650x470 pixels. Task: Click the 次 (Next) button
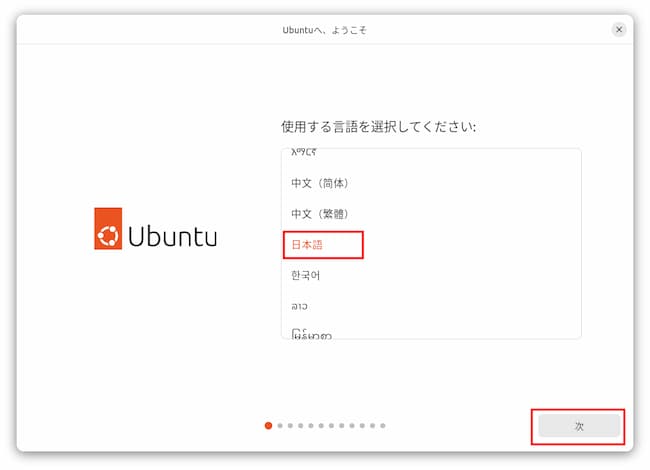579,426
